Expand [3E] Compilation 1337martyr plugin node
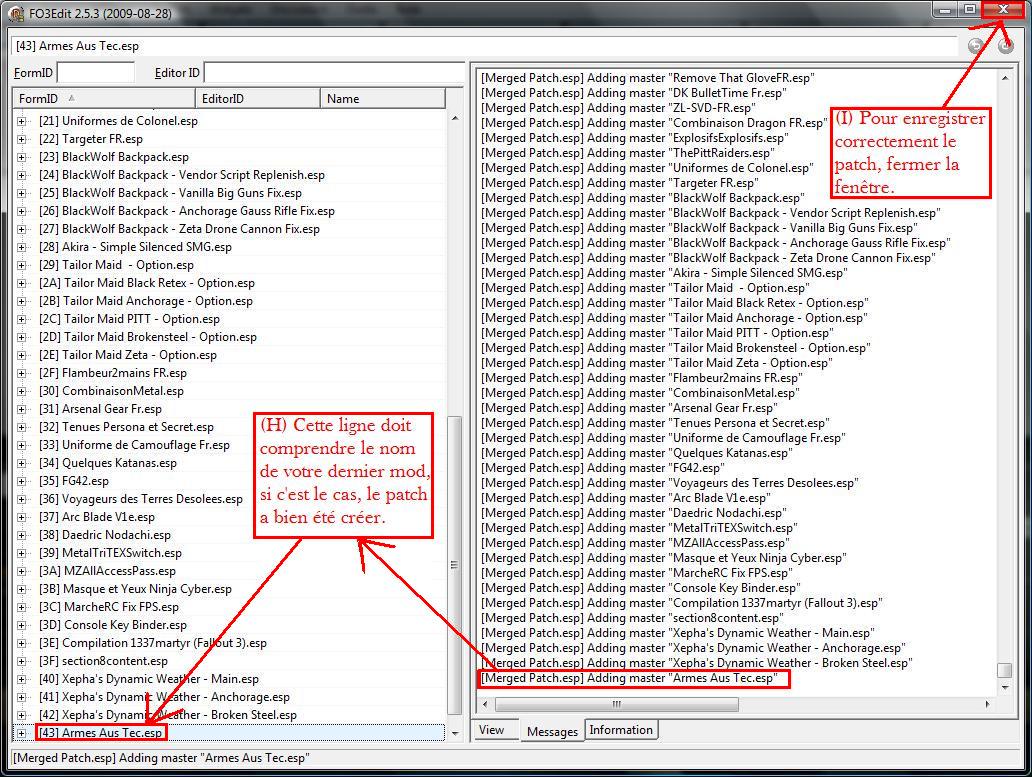 point(22,643)
